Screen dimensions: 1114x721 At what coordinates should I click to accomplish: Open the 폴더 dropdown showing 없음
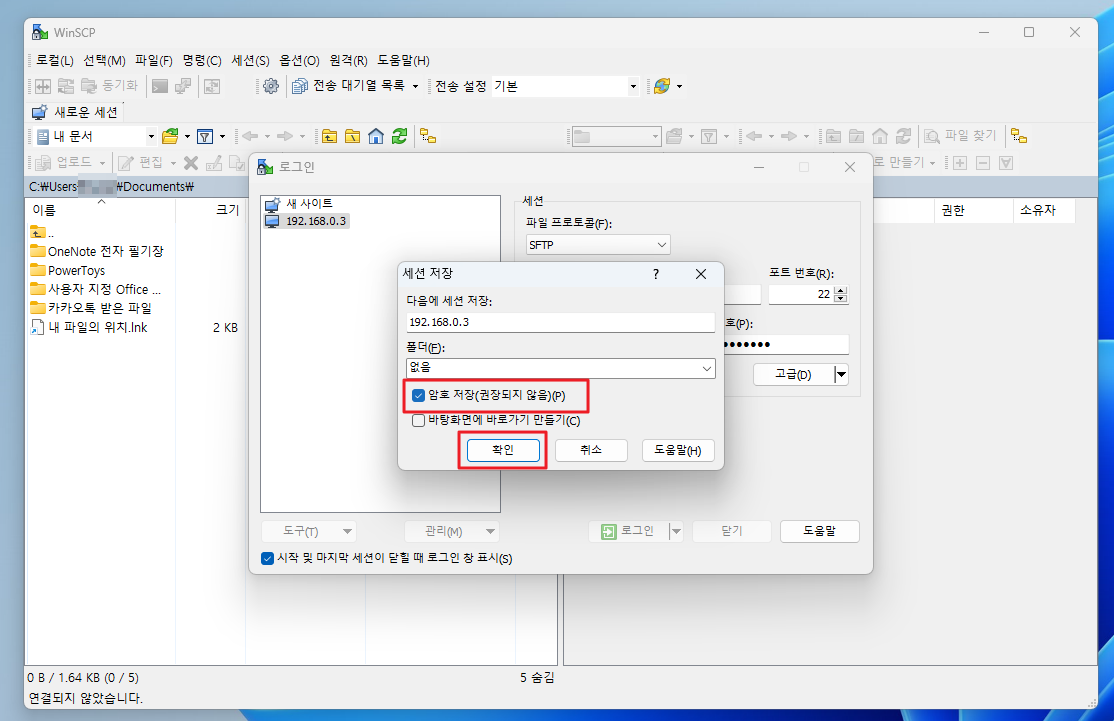[x=708, y=368]
